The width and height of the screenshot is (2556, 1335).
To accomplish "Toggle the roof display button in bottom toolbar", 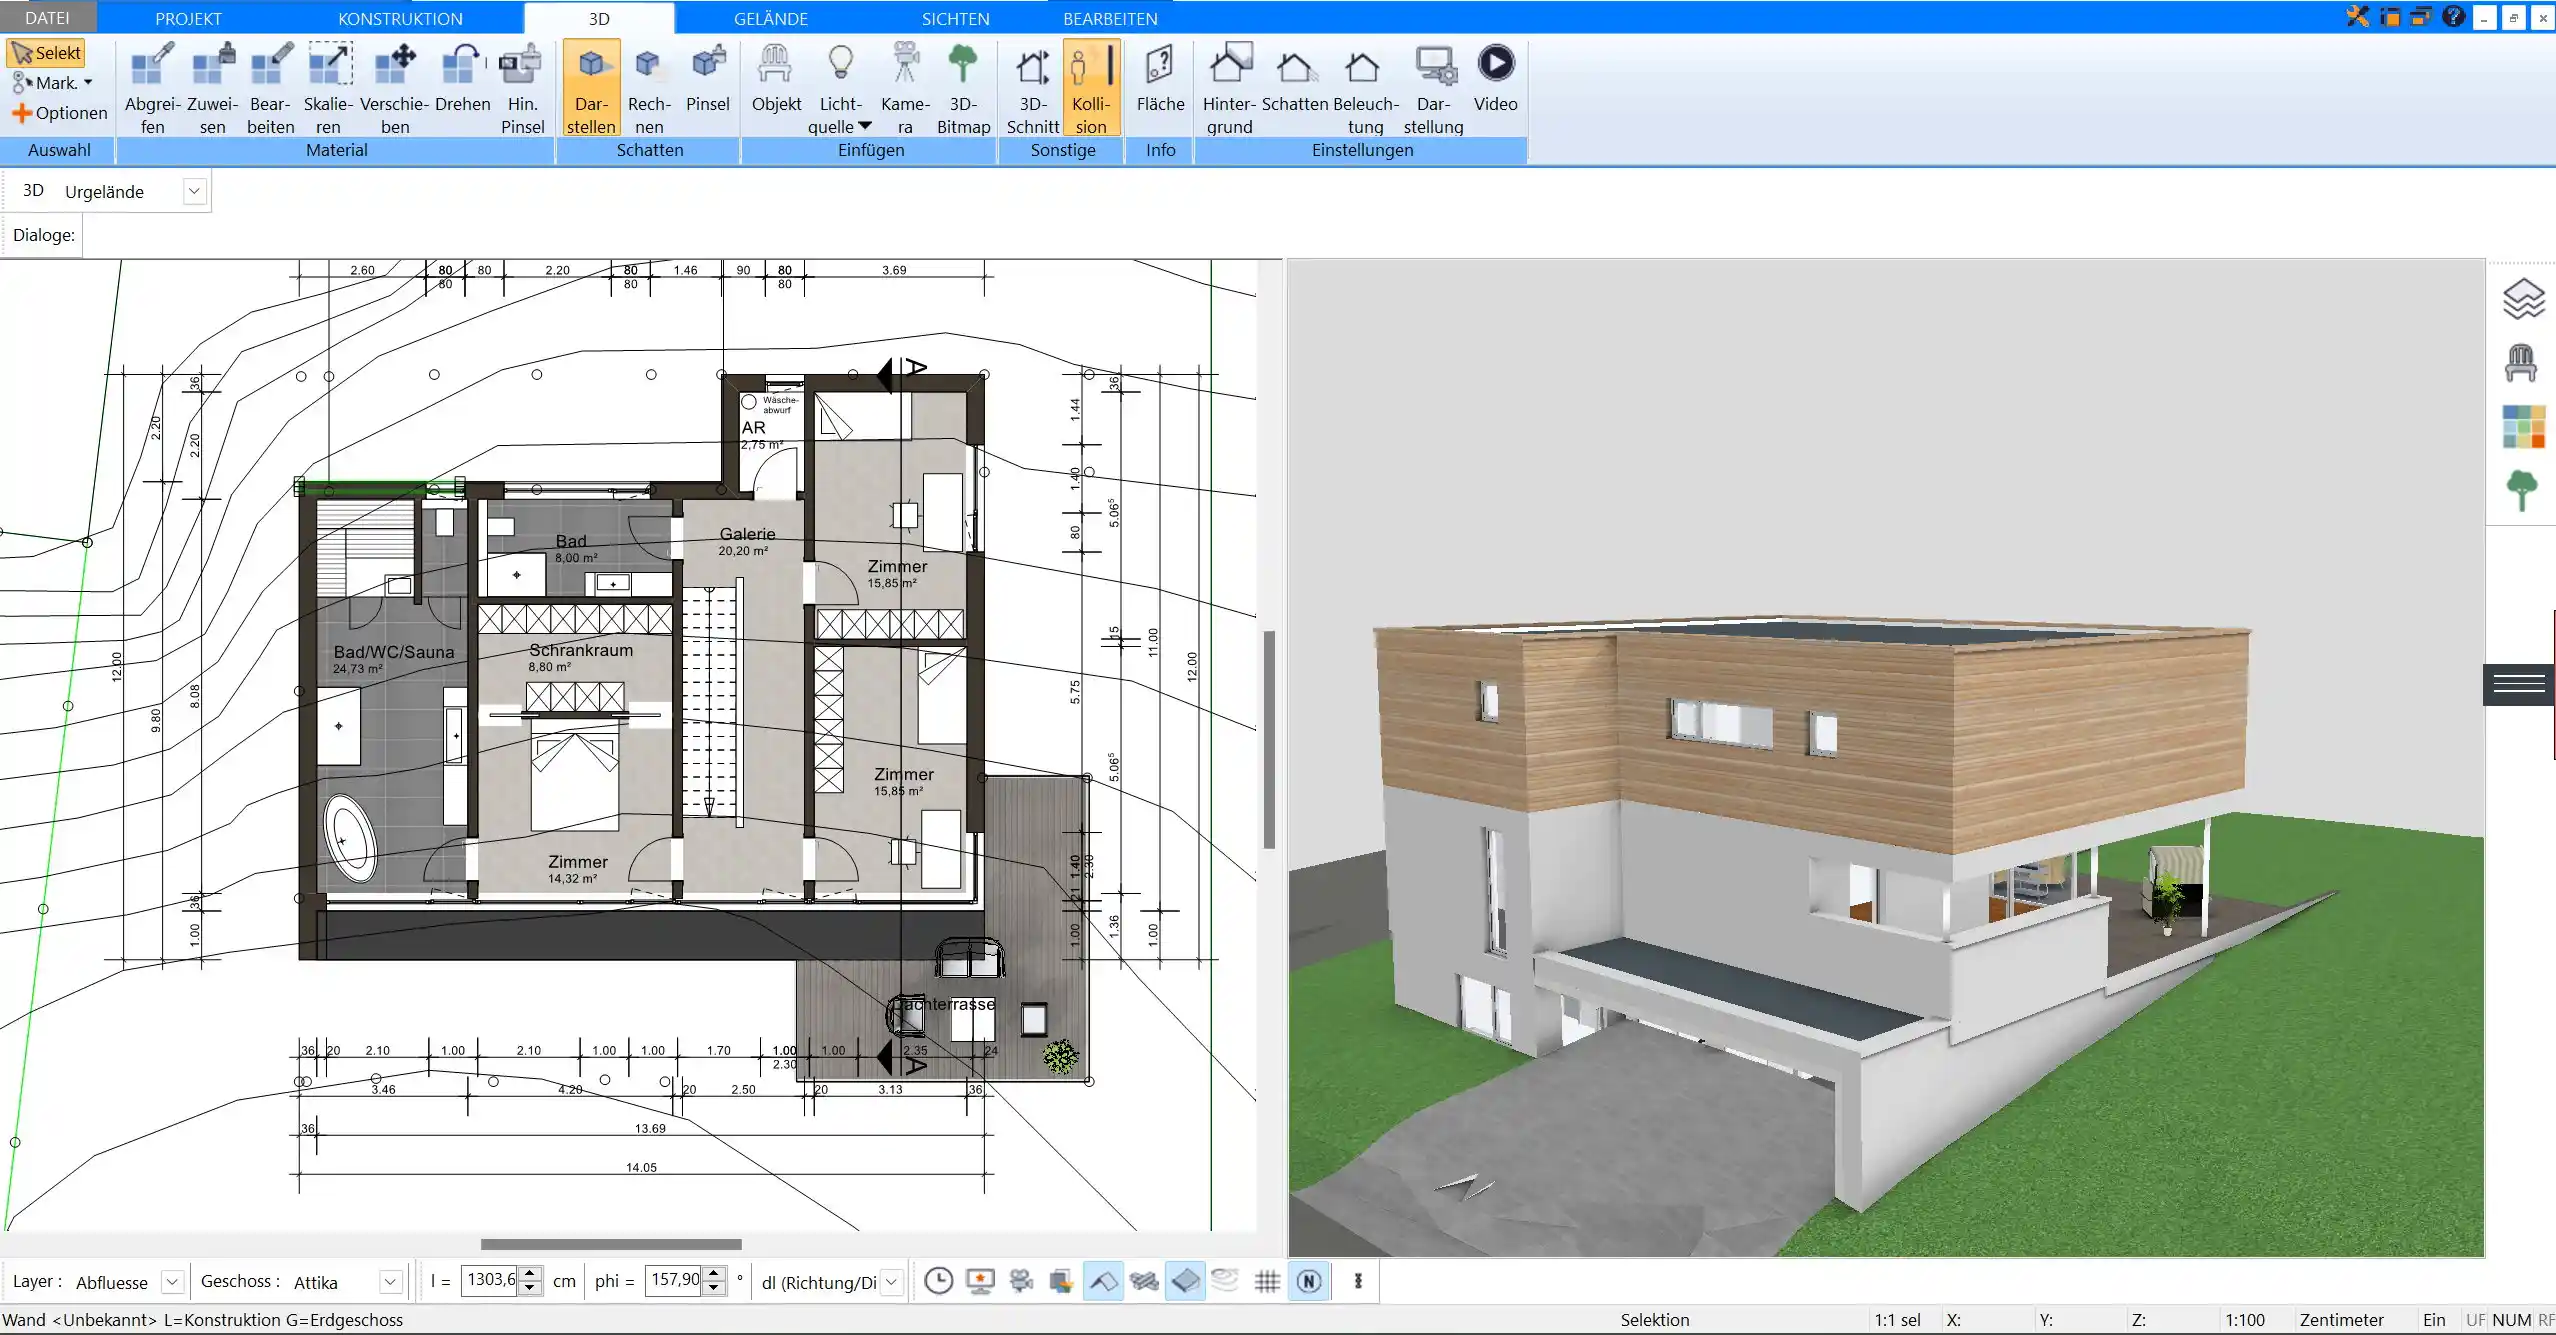I will [x=1103, y=1281].
